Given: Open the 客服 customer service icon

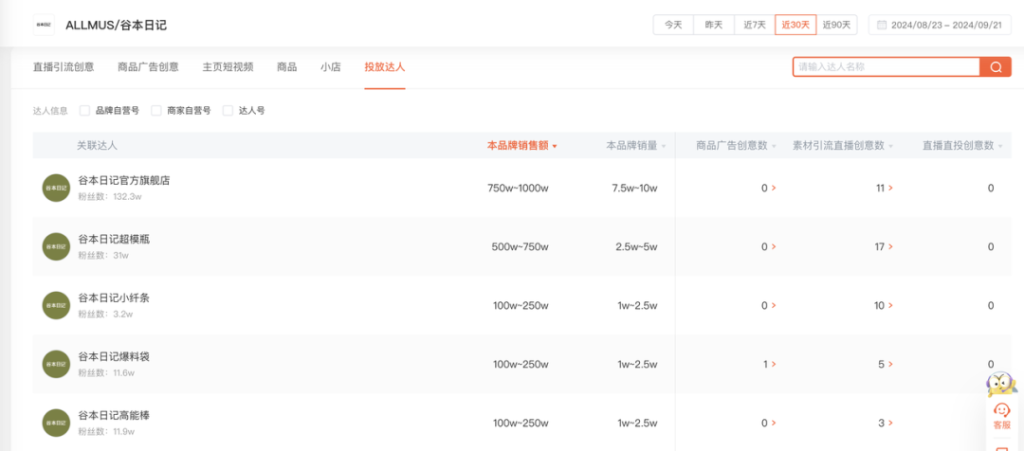Looking at the screenshot, I should pyautogui.click(x=1002, y=416).
